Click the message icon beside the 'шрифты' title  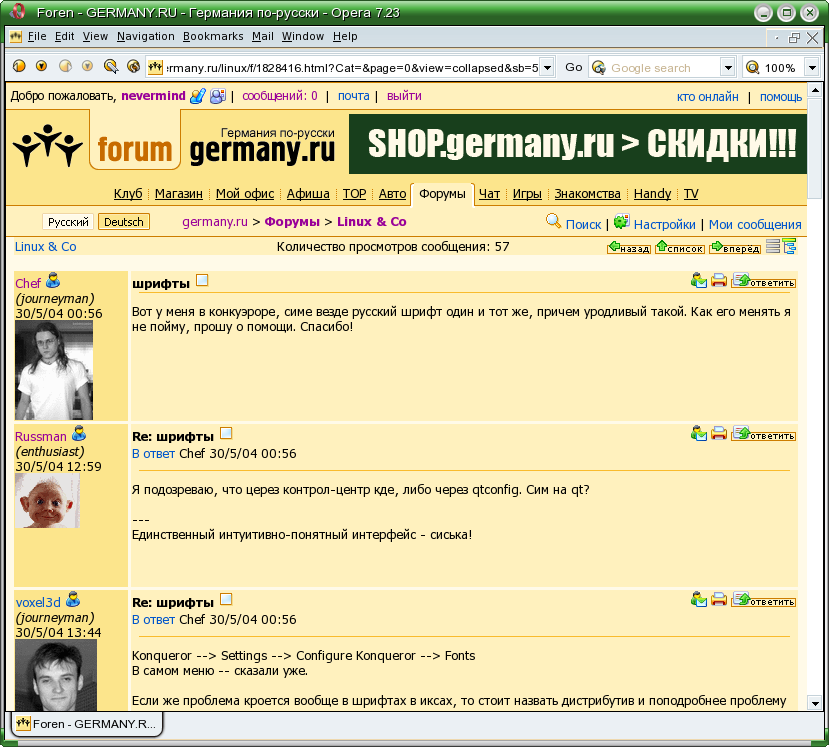point(201,280)
